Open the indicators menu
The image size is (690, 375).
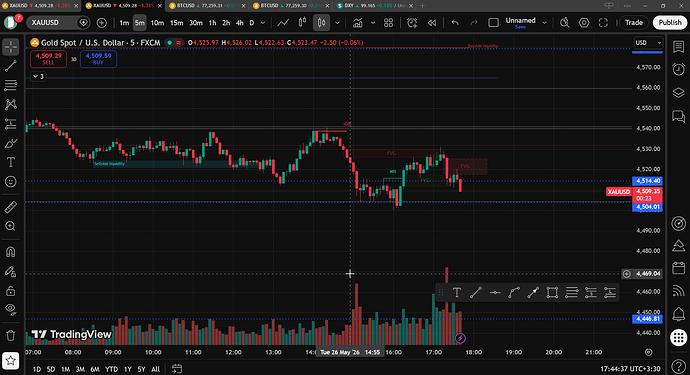(x=357, y=22)
